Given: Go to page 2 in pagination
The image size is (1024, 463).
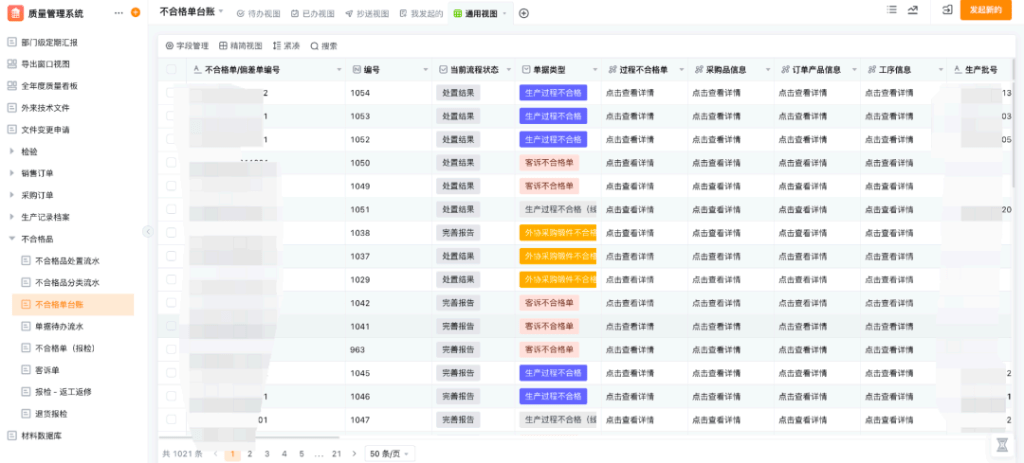Looking at the screenshot, I should pyautogui.click(x=250, y=453).
